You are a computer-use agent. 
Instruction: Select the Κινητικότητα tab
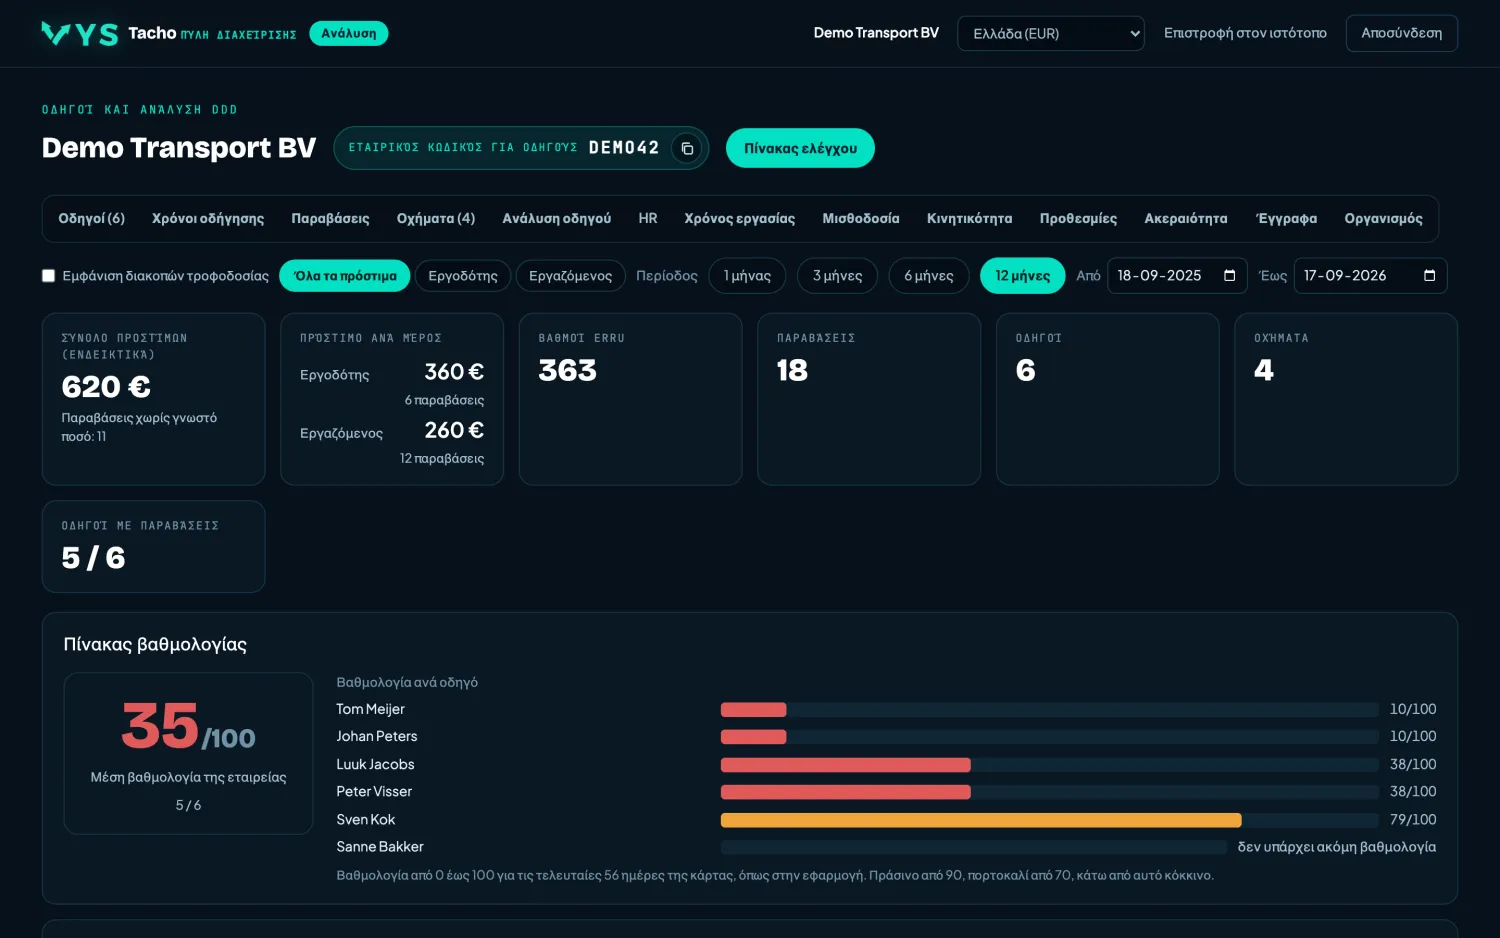point(969,219)
